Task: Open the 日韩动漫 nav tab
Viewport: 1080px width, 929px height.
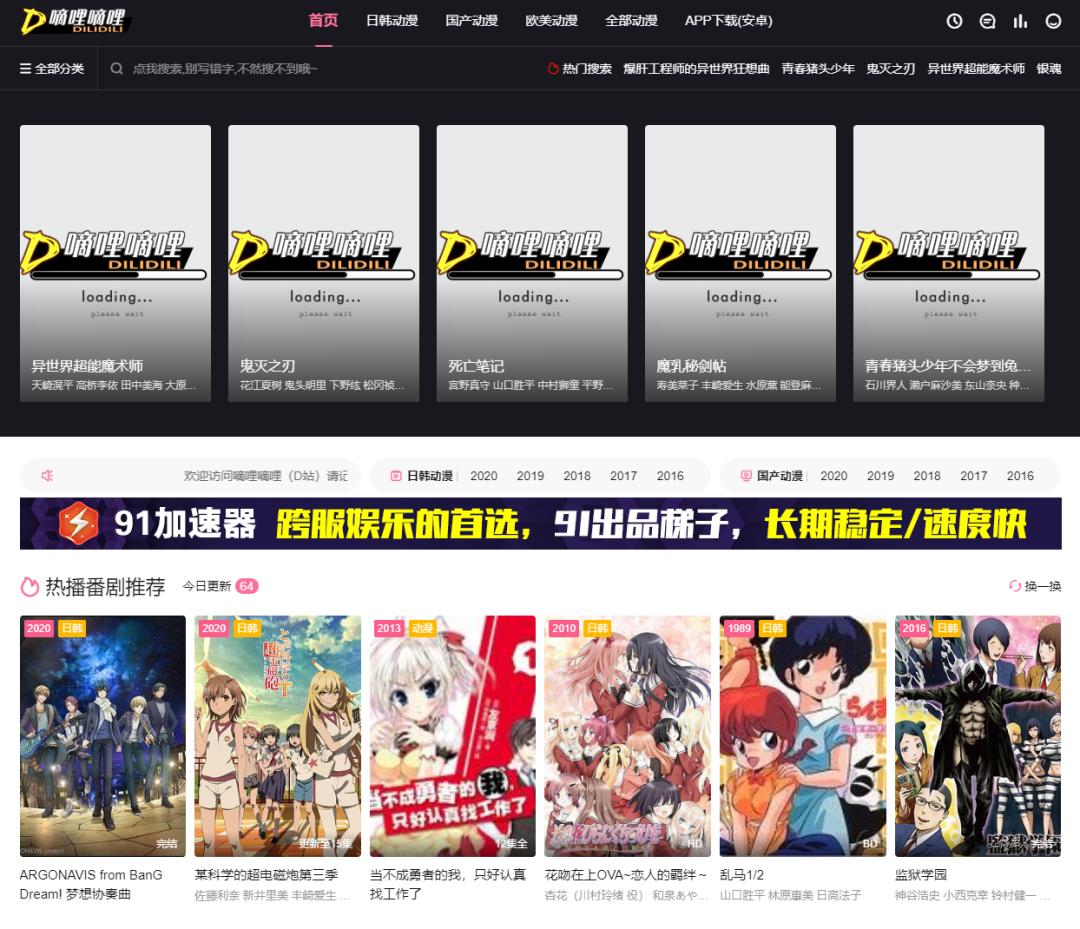Action: click(x=392, y=21)
